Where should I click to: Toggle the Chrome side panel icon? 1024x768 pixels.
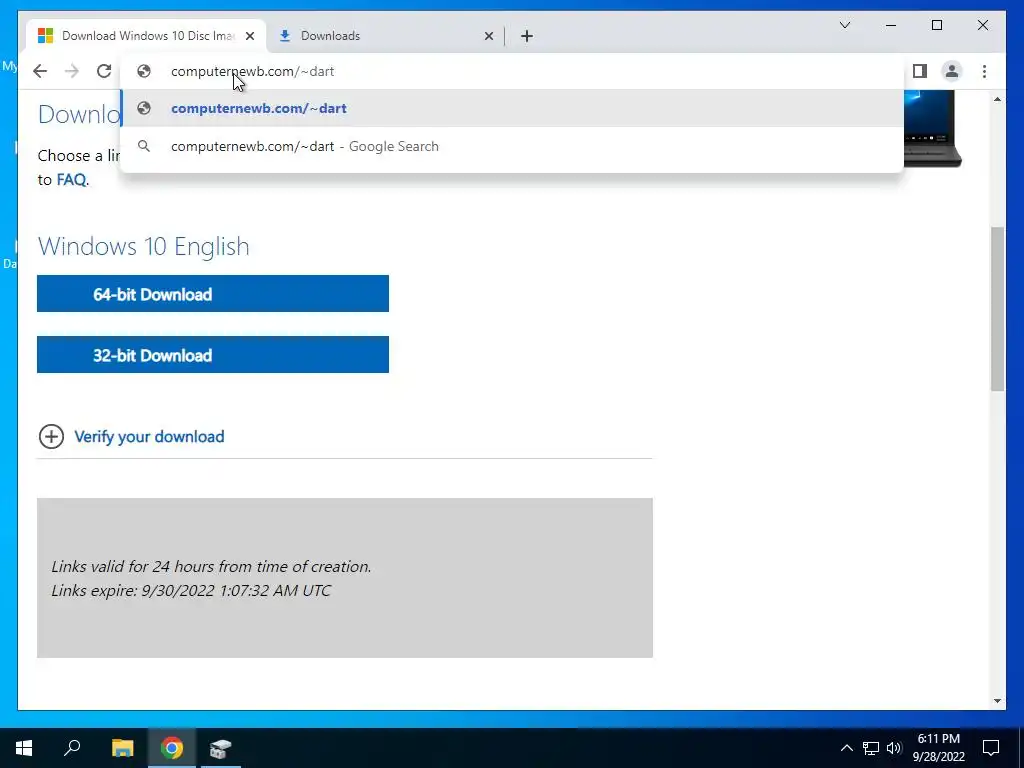click(x=920, y=71)
